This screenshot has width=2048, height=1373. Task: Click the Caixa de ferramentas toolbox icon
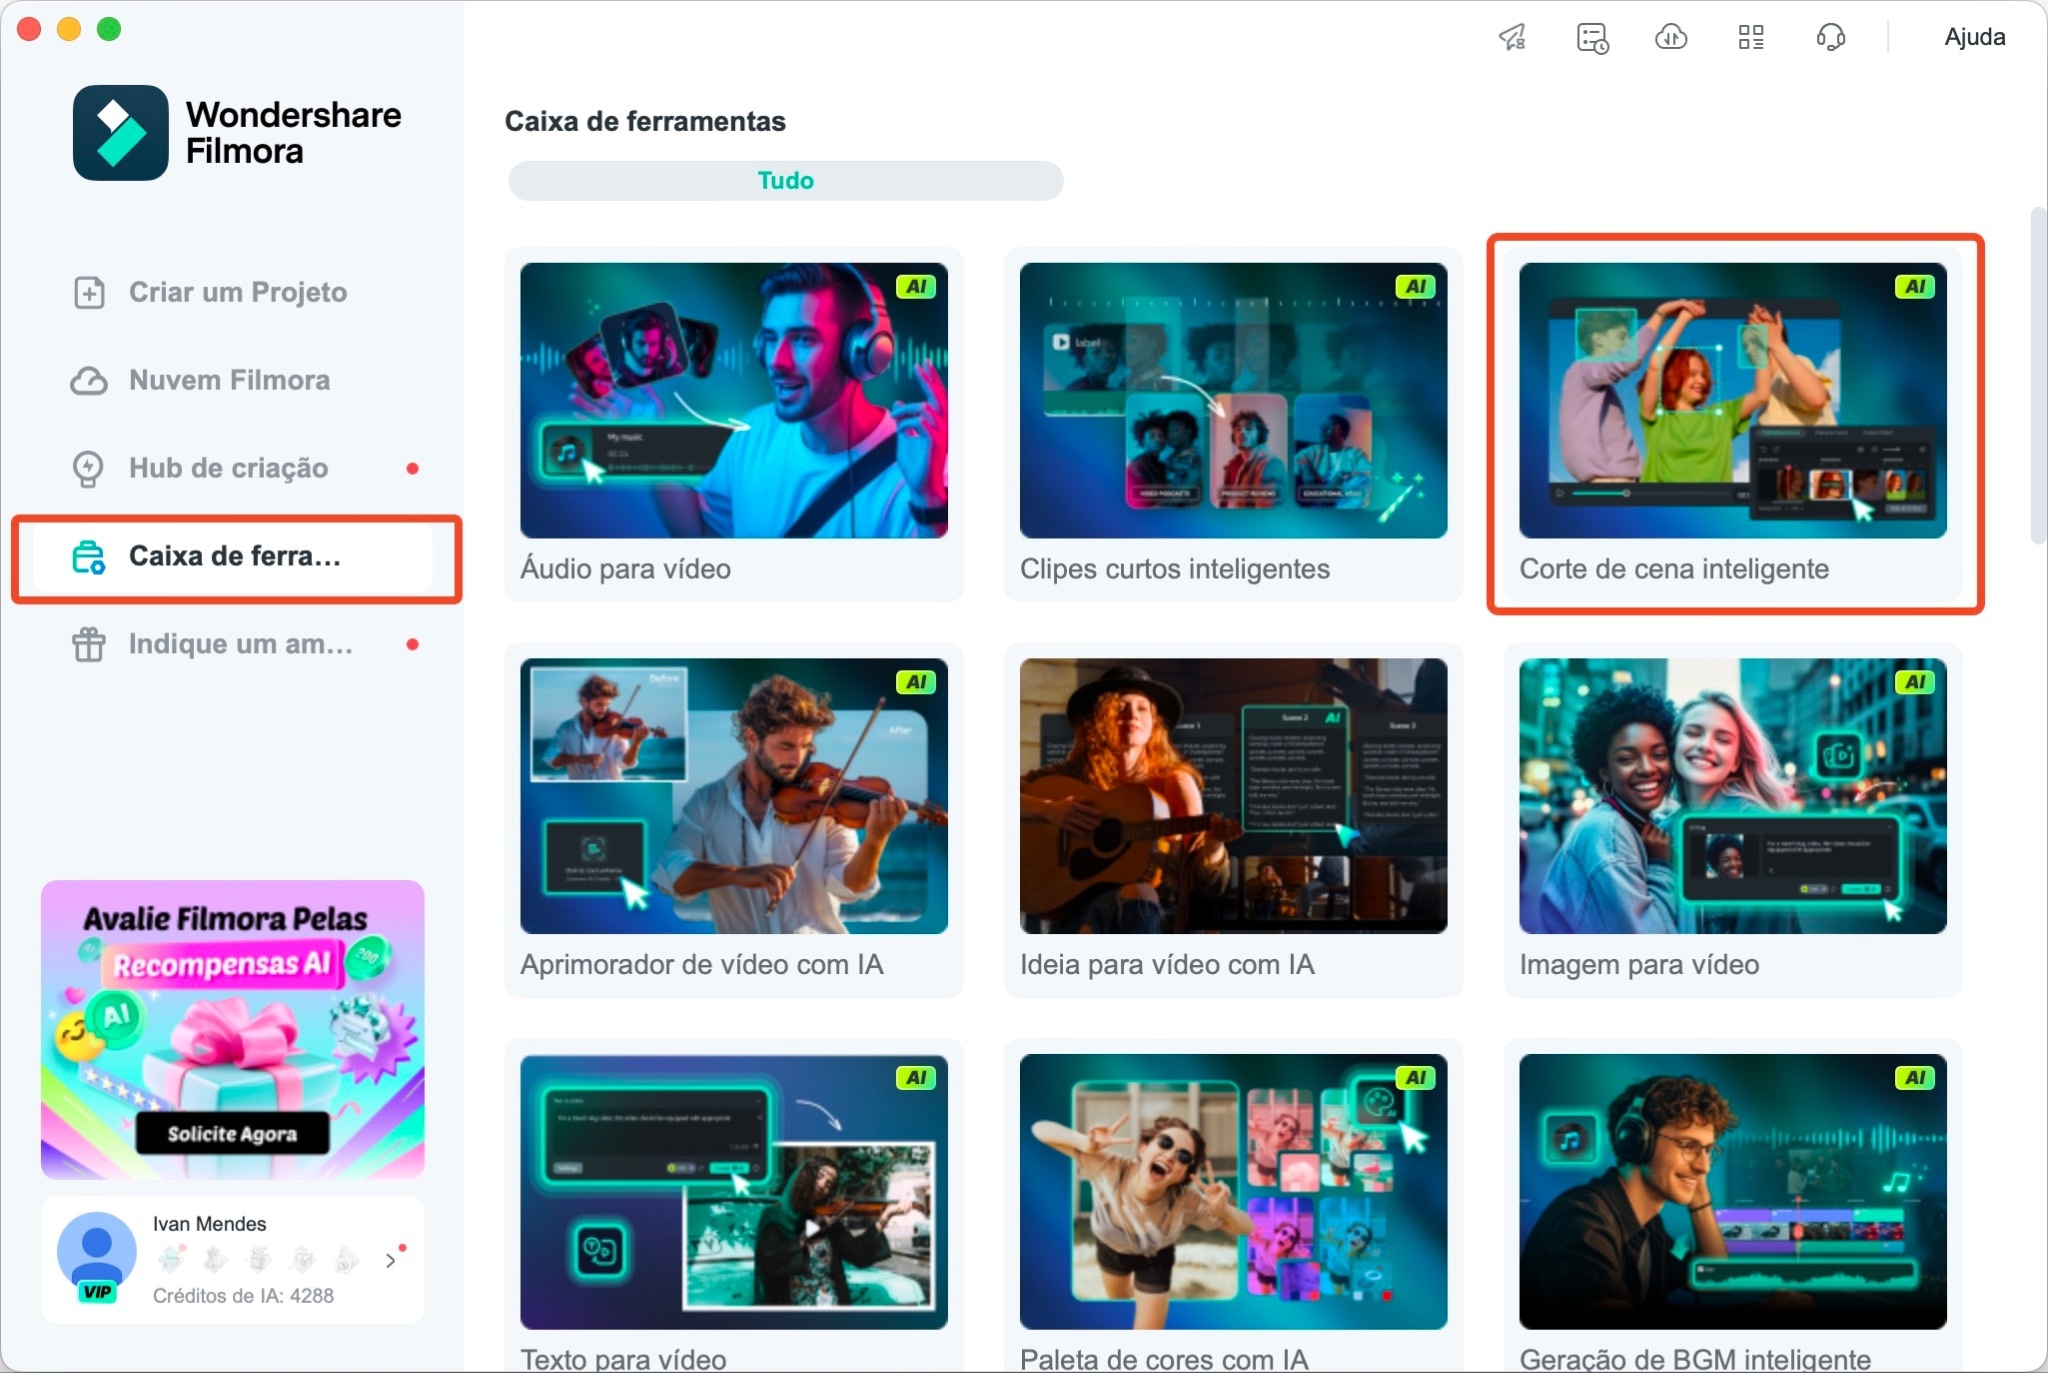click(x=89, y=557)
